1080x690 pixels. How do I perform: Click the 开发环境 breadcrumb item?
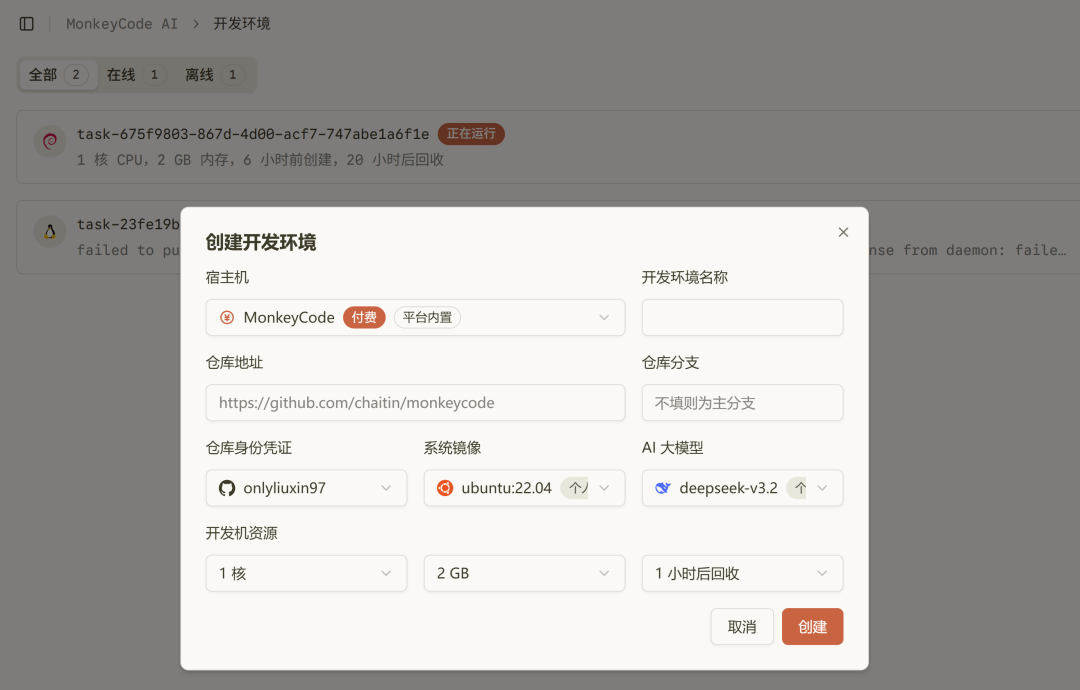242,24
